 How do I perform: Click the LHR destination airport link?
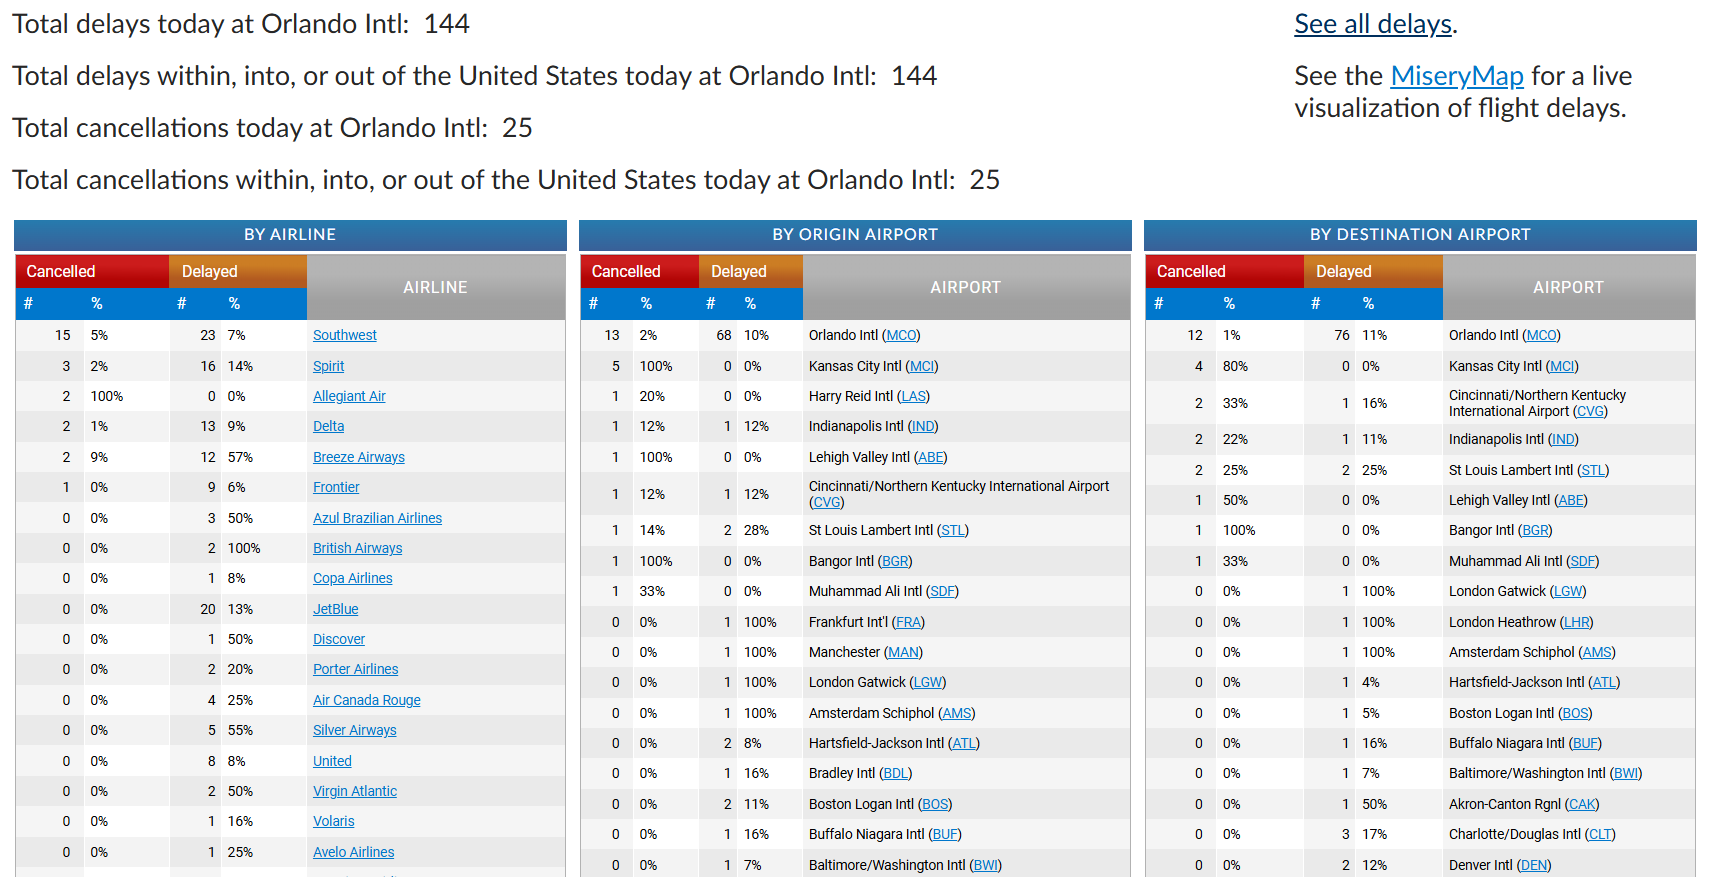pyautogui.click(x=1576, y=622)
